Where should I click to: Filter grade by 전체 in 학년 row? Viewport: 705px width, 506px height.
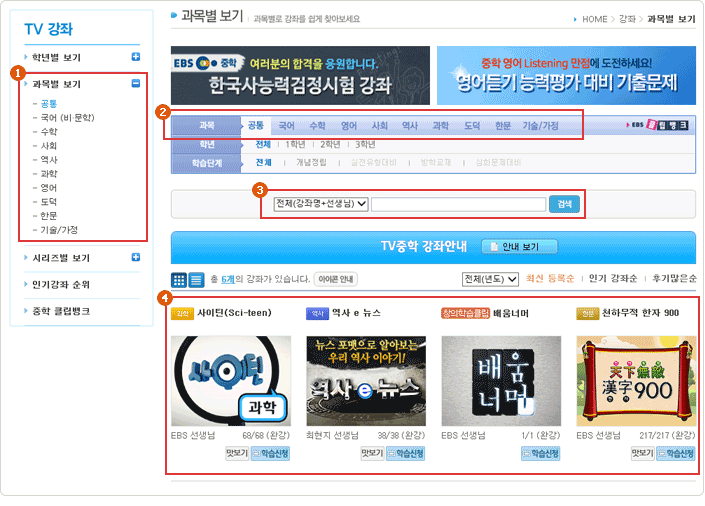point(263,144)
